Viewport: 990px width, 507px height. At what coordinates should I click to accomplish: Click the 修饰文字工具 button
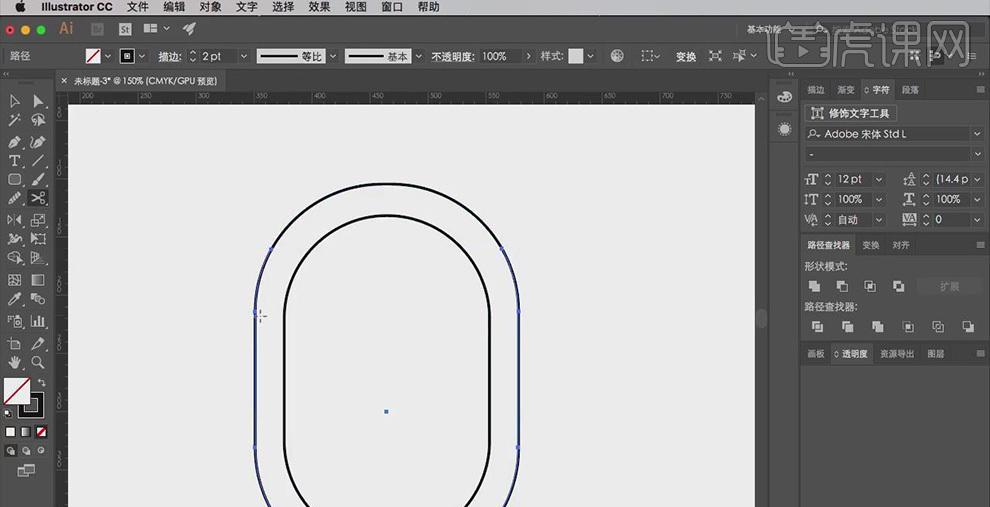(x=851, y=114)
